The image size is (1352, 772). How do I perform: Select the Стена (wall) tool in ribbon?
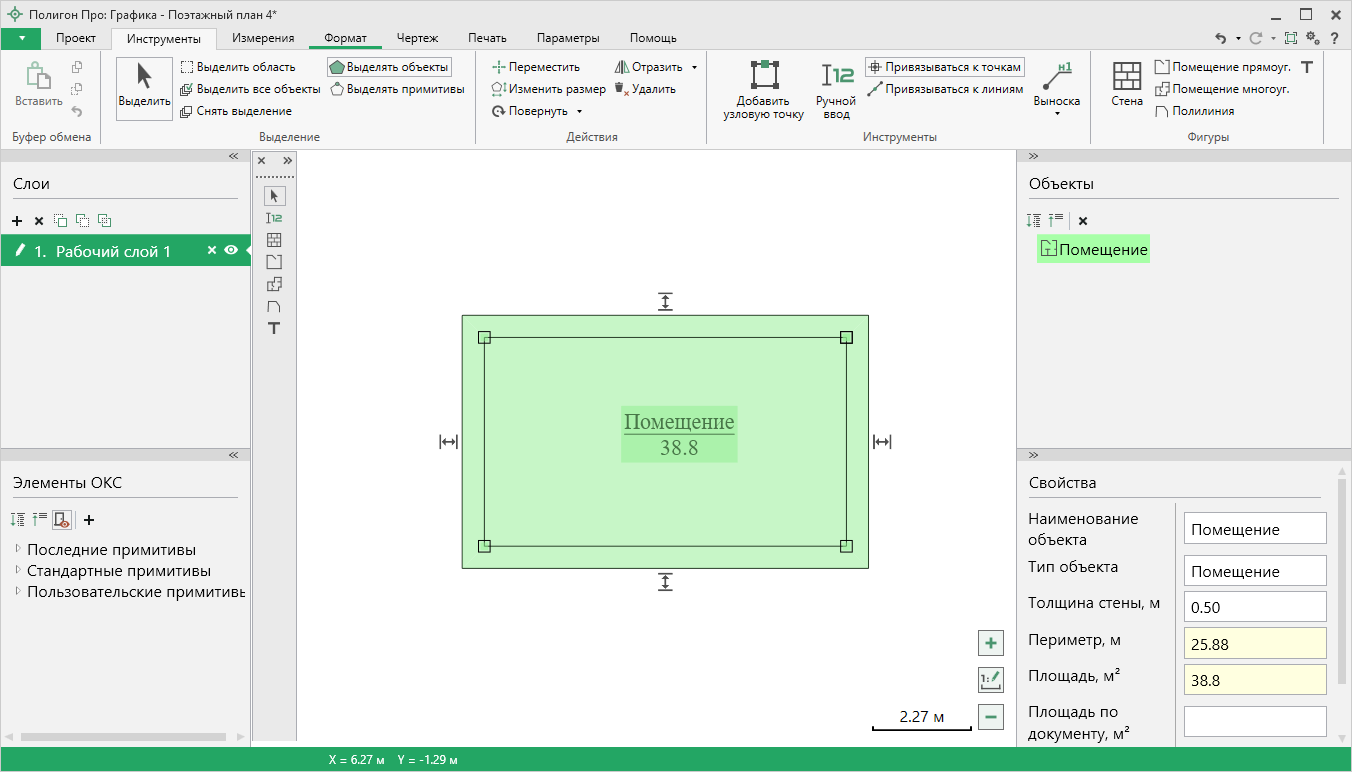(1126, 85)
